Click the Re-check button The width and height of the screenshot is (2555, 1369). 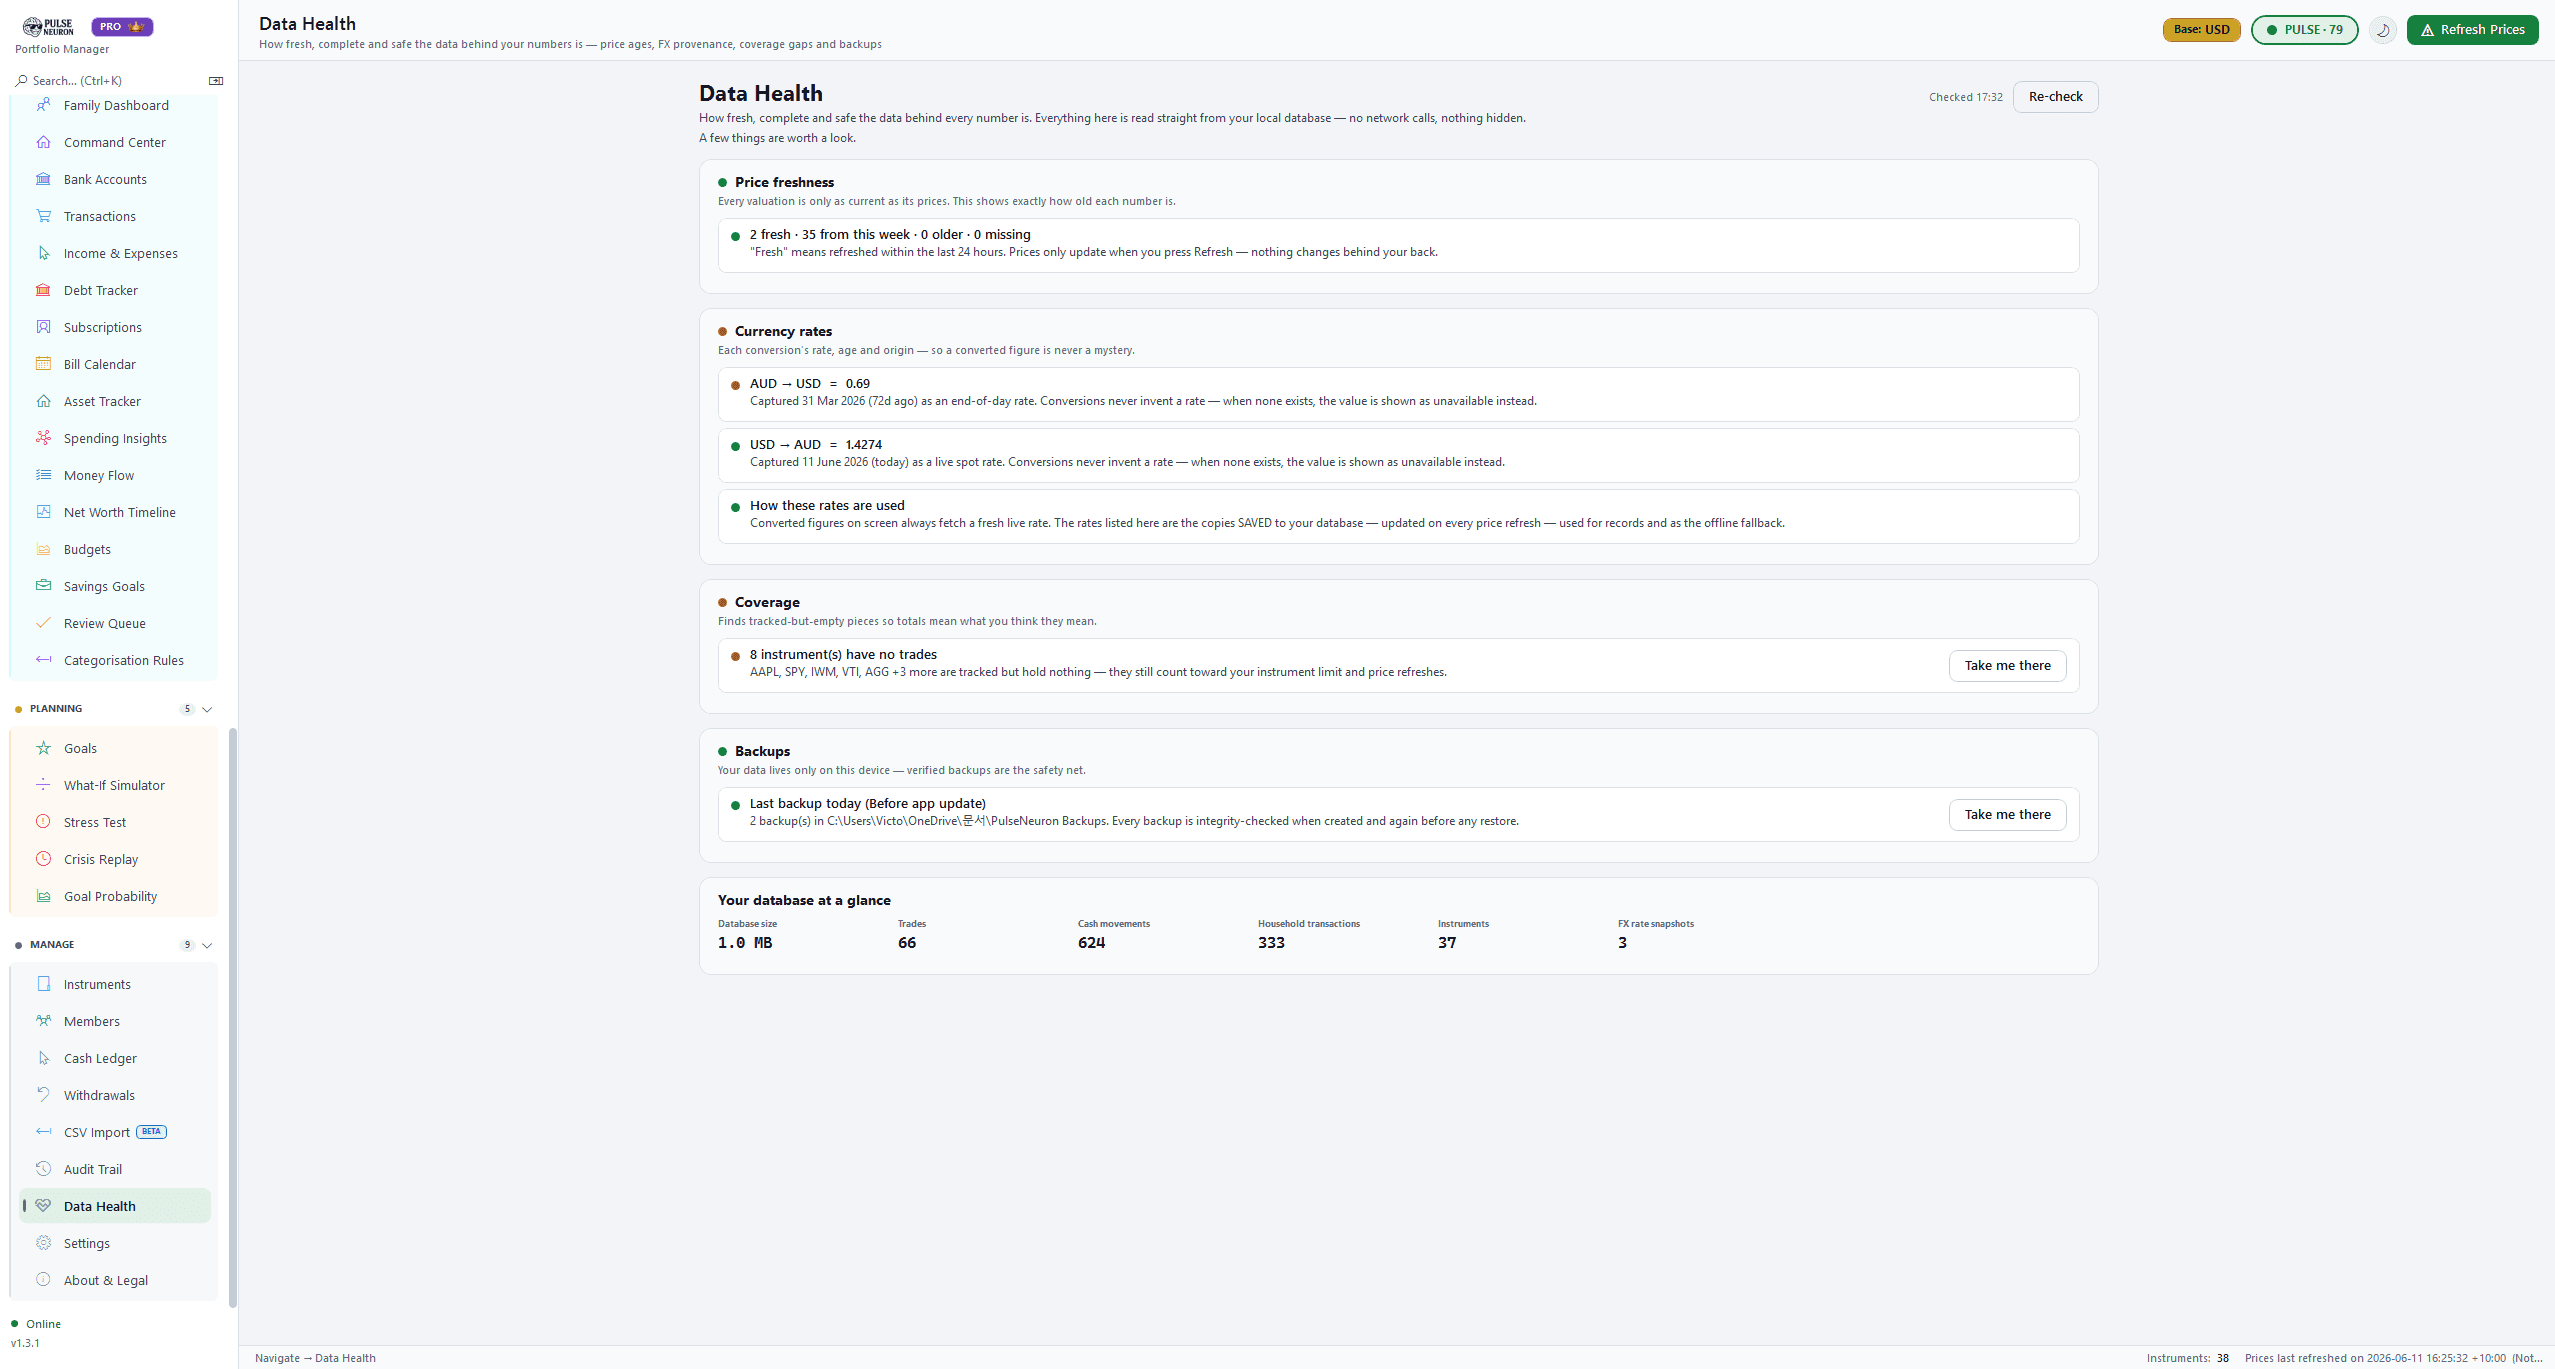pos(2055,97)
